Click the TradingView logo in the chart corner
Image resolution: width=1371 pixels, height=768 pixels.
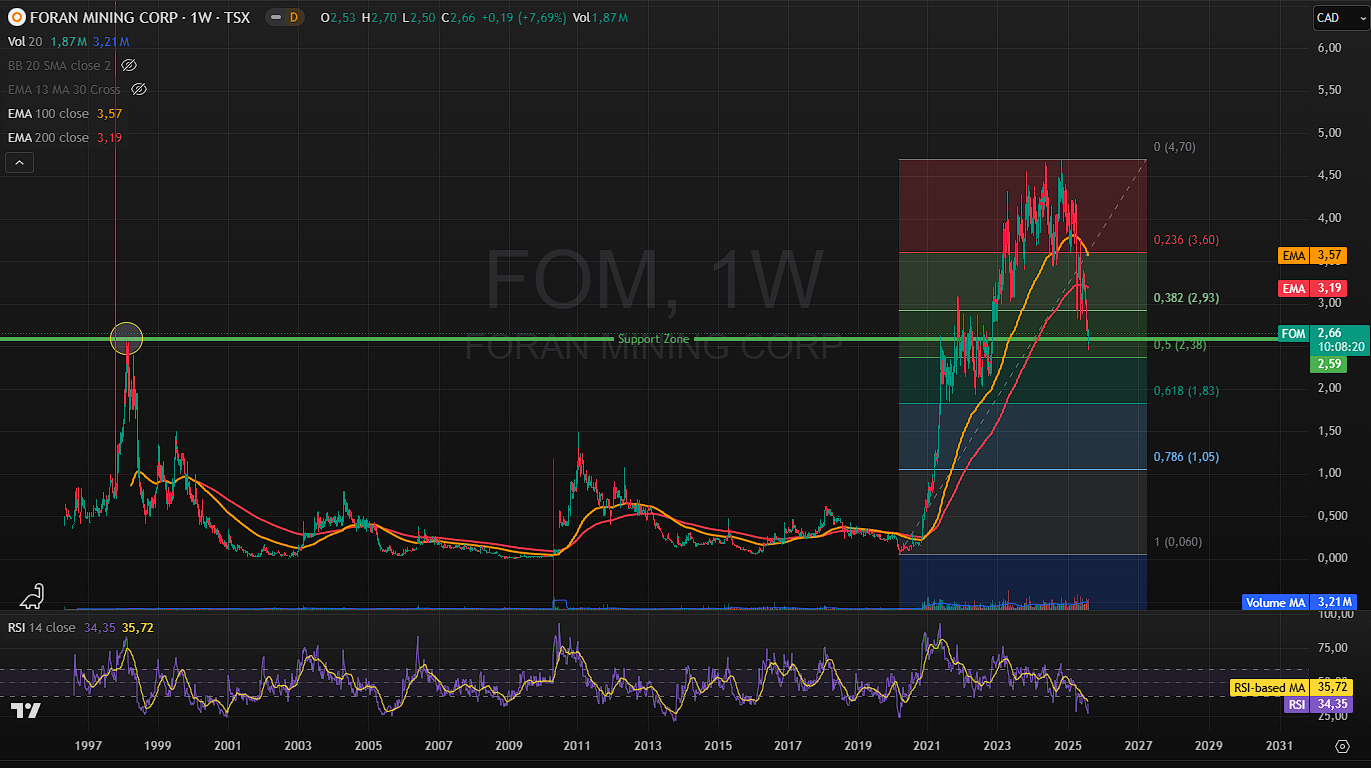(25, 711)
